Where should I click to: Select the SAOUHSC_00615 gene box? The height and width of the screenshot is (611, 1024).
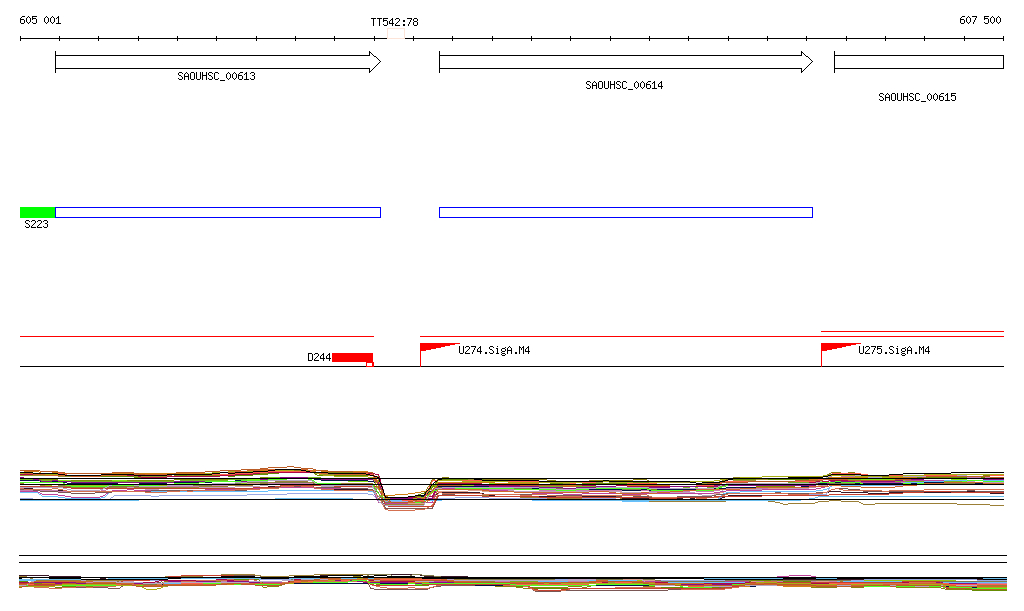click(918, 62)
